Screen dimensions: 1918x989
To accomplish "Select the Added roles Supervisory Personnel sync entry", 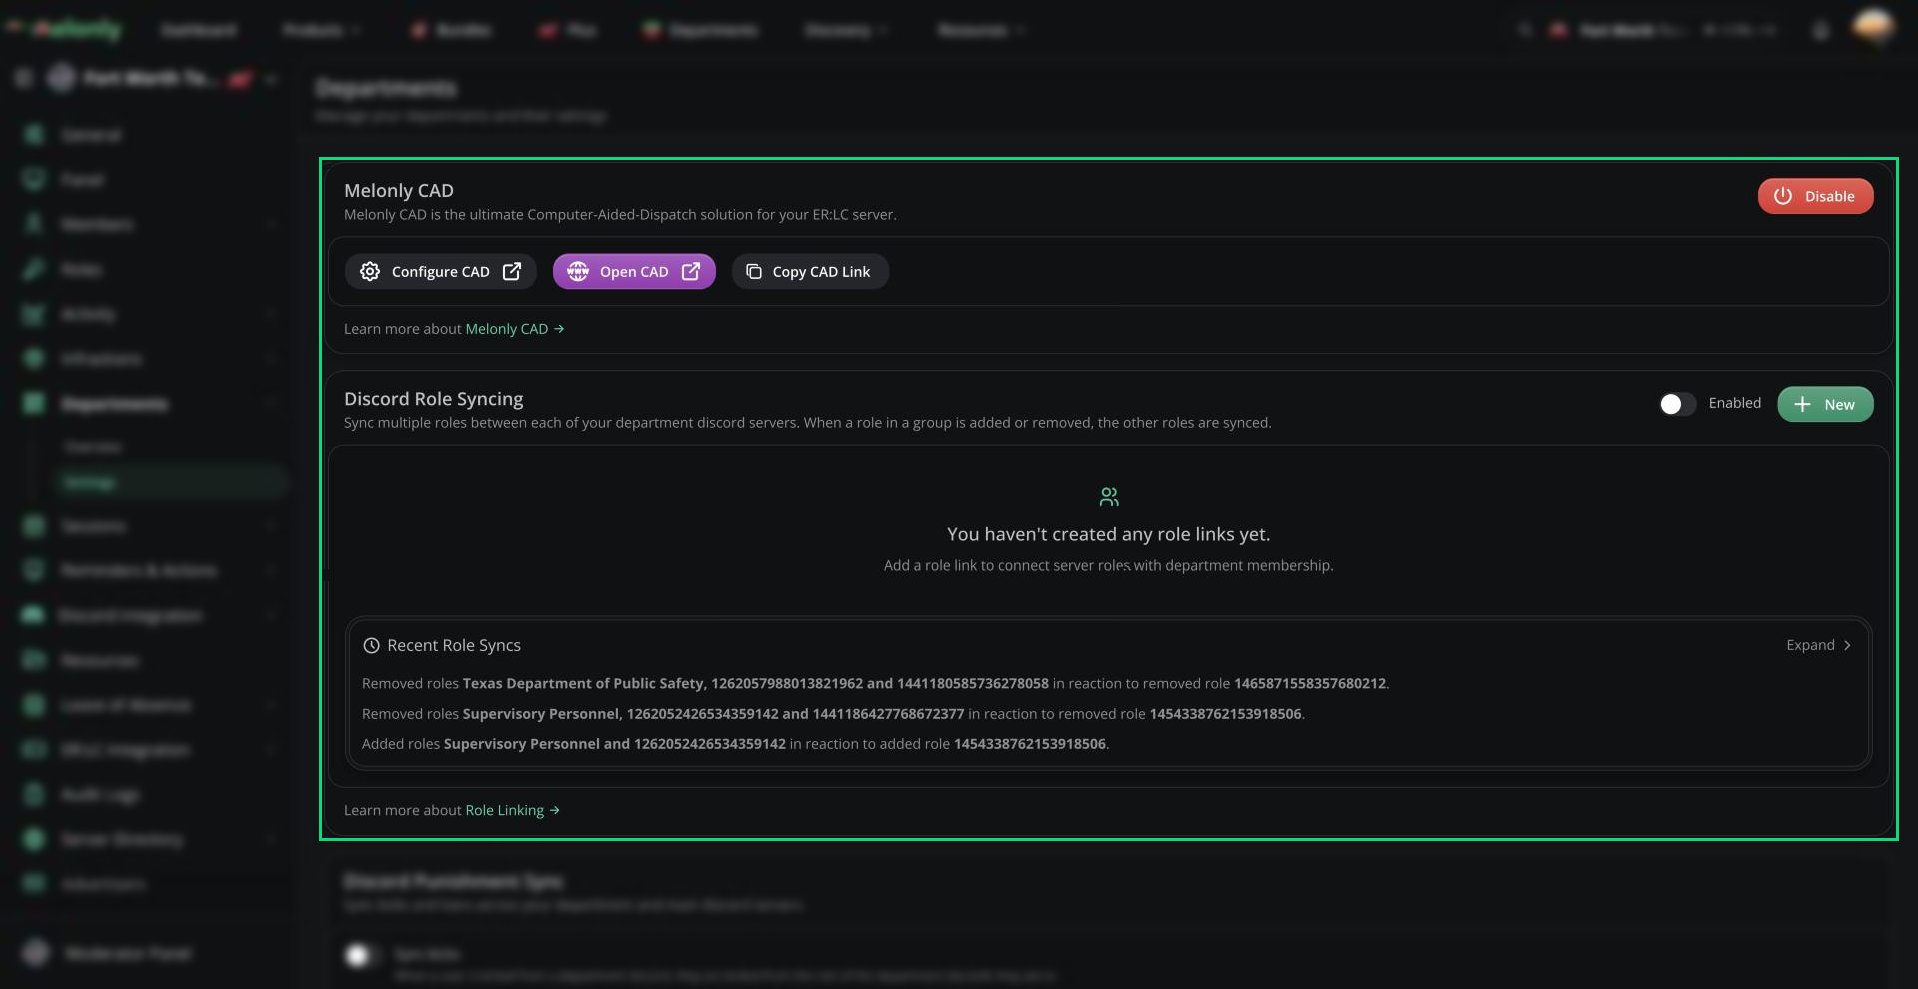I will 735,744.
